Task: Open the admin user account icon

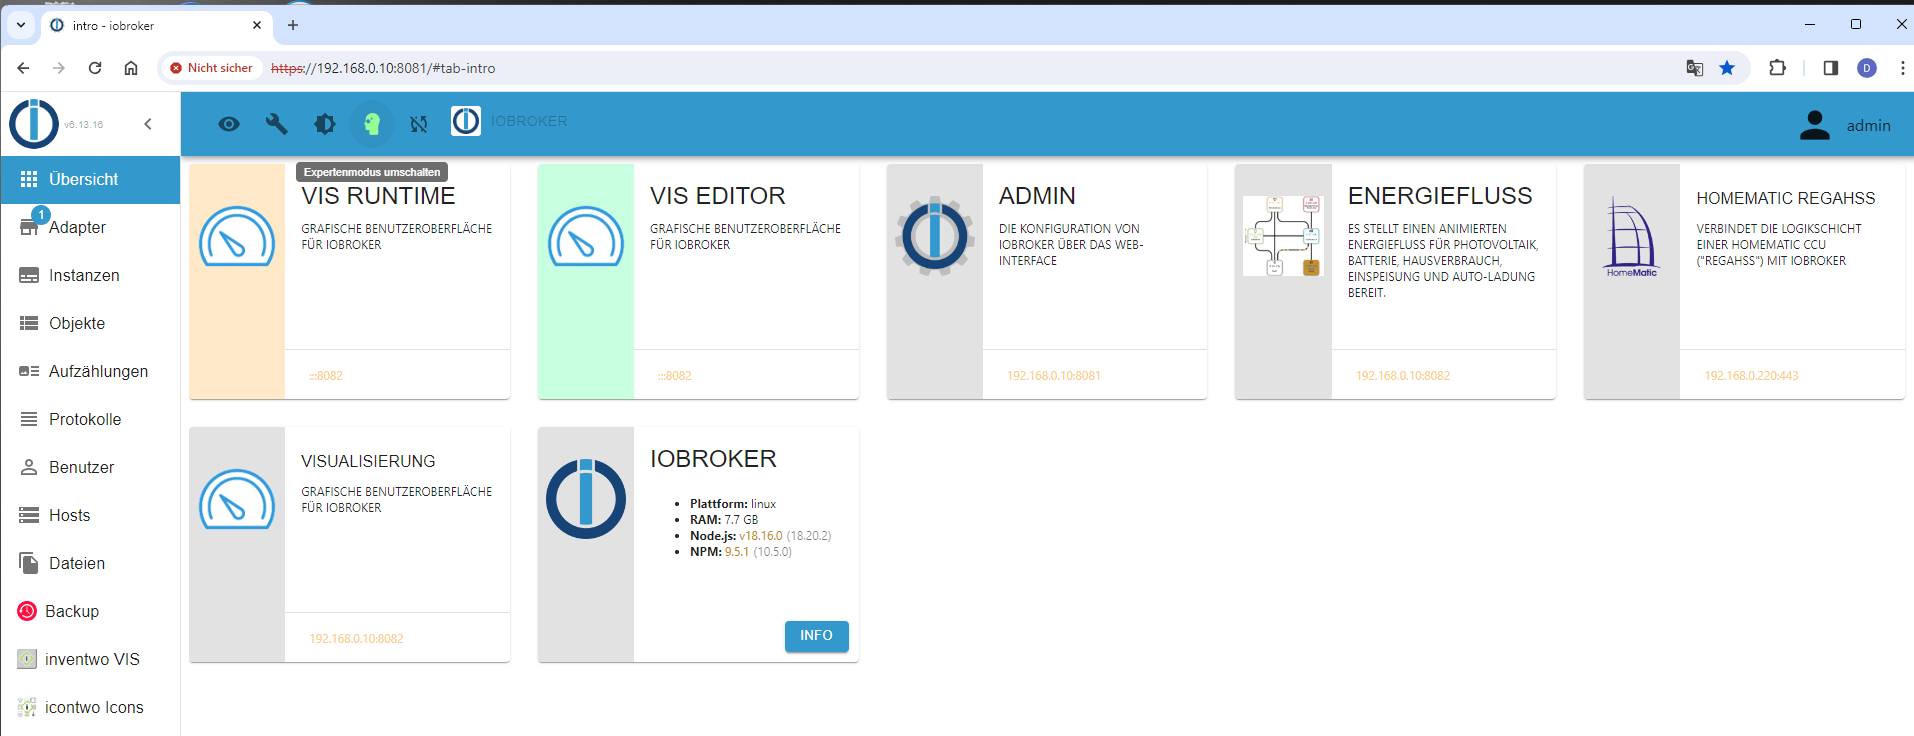Action: pyautogui.click(x=1815, y=125)
